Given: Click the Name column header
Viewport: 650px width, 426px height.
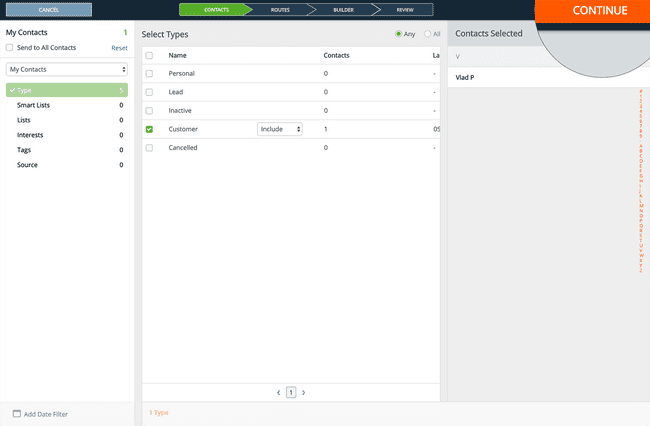Looking at the screenshot, I should point(177,56).
